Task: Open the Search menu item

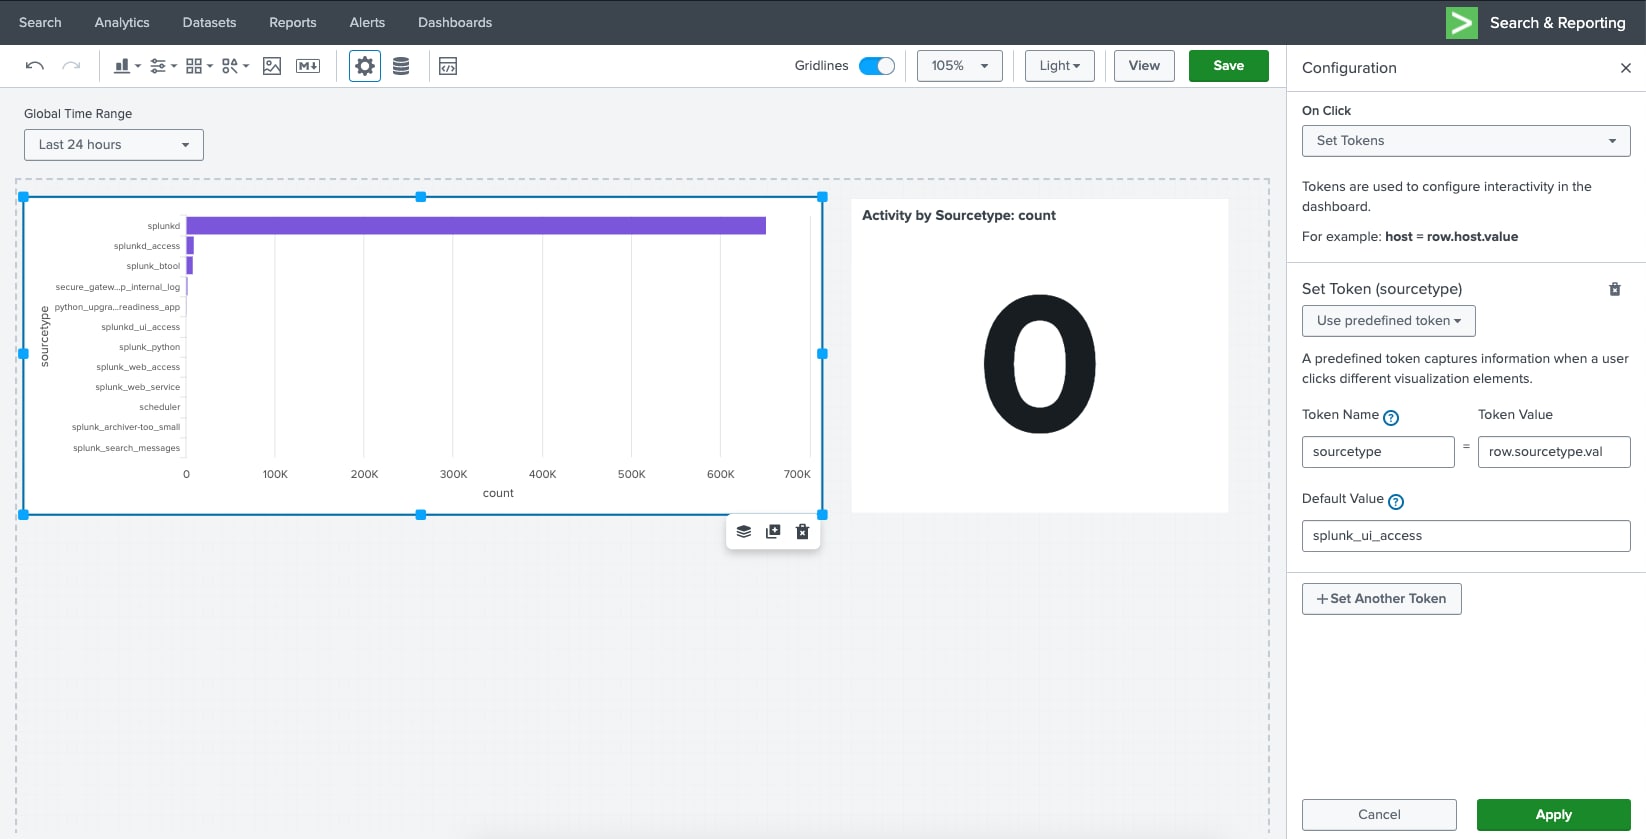Action: (x=40, y=22)
